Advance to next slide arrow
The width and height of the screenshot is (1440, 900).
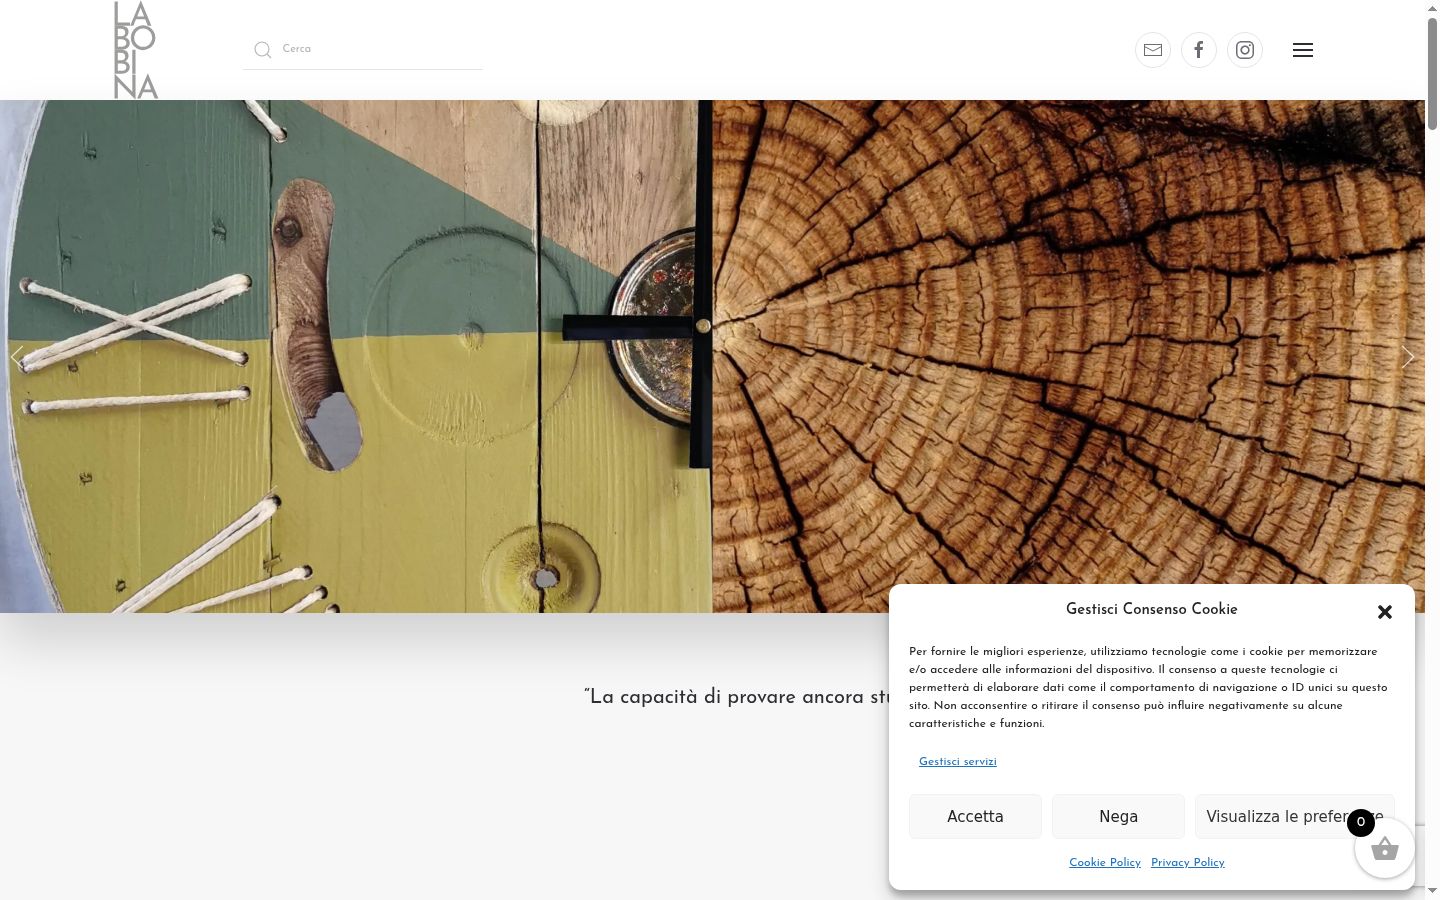(1408, 357)
